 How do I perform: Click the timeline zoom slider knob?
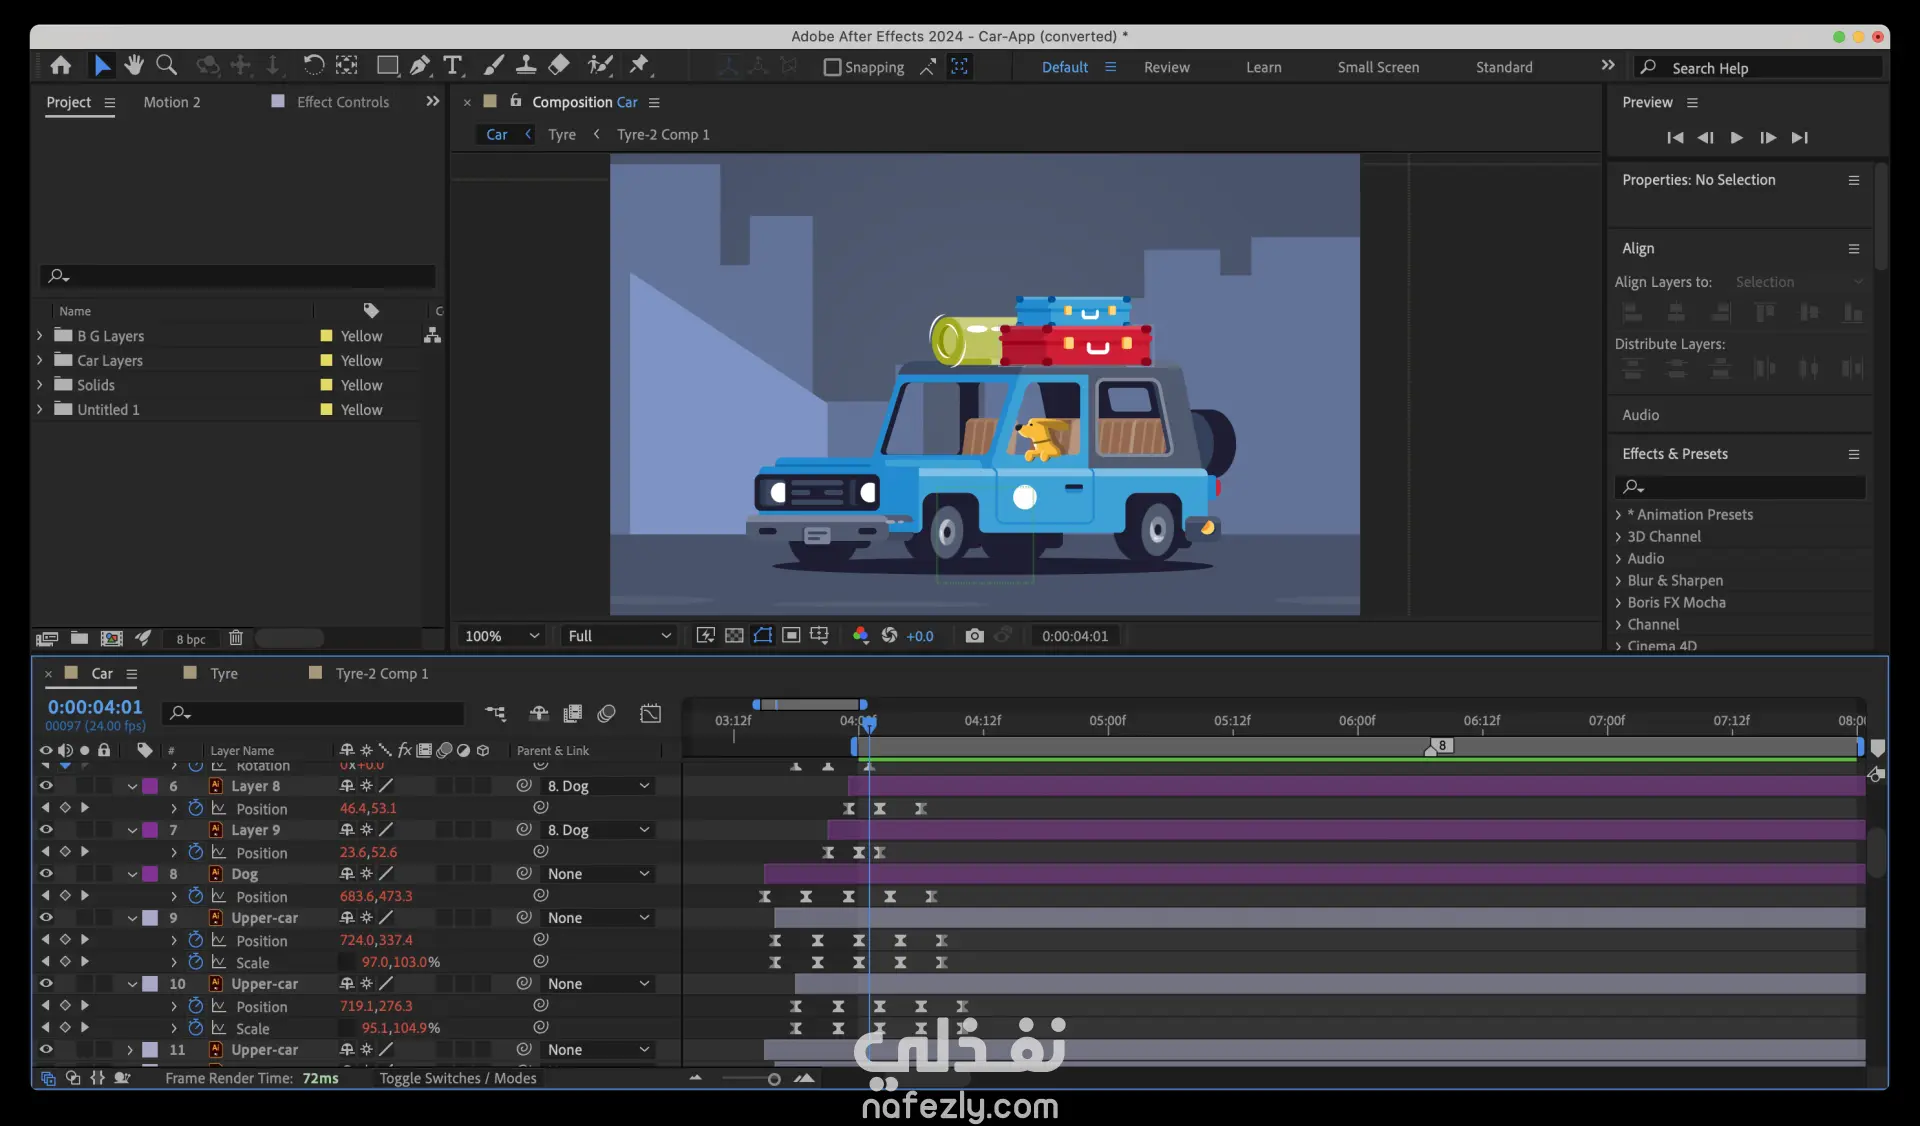(774, 1079)
